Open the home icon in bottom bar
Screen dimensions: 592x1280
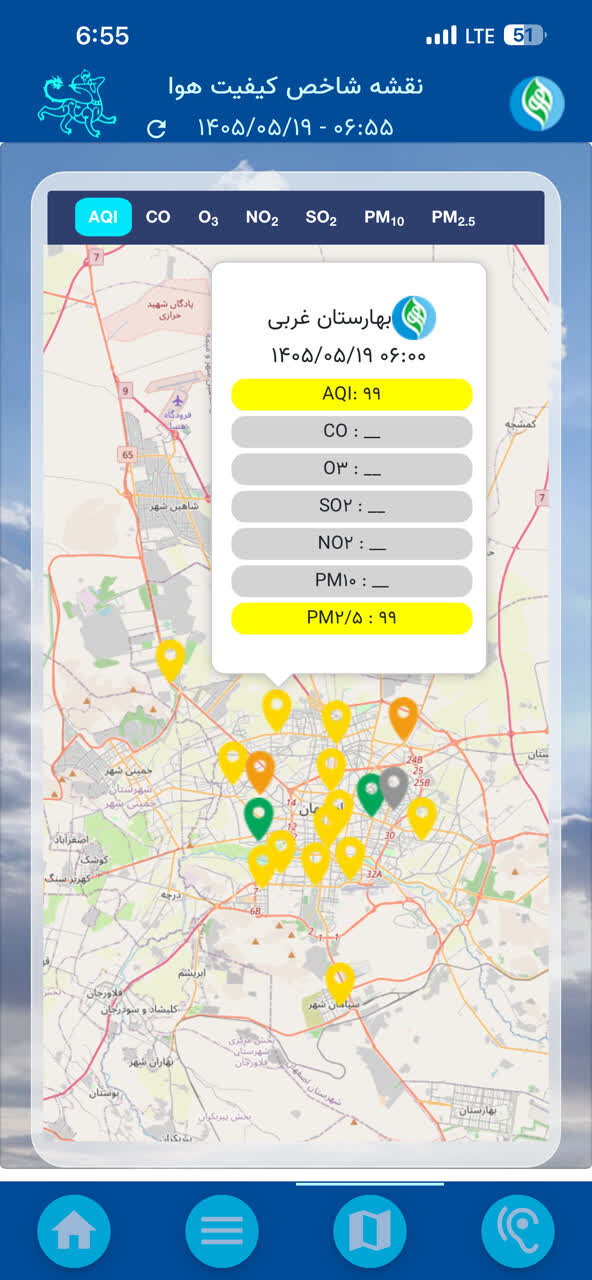click(74, 1231)
